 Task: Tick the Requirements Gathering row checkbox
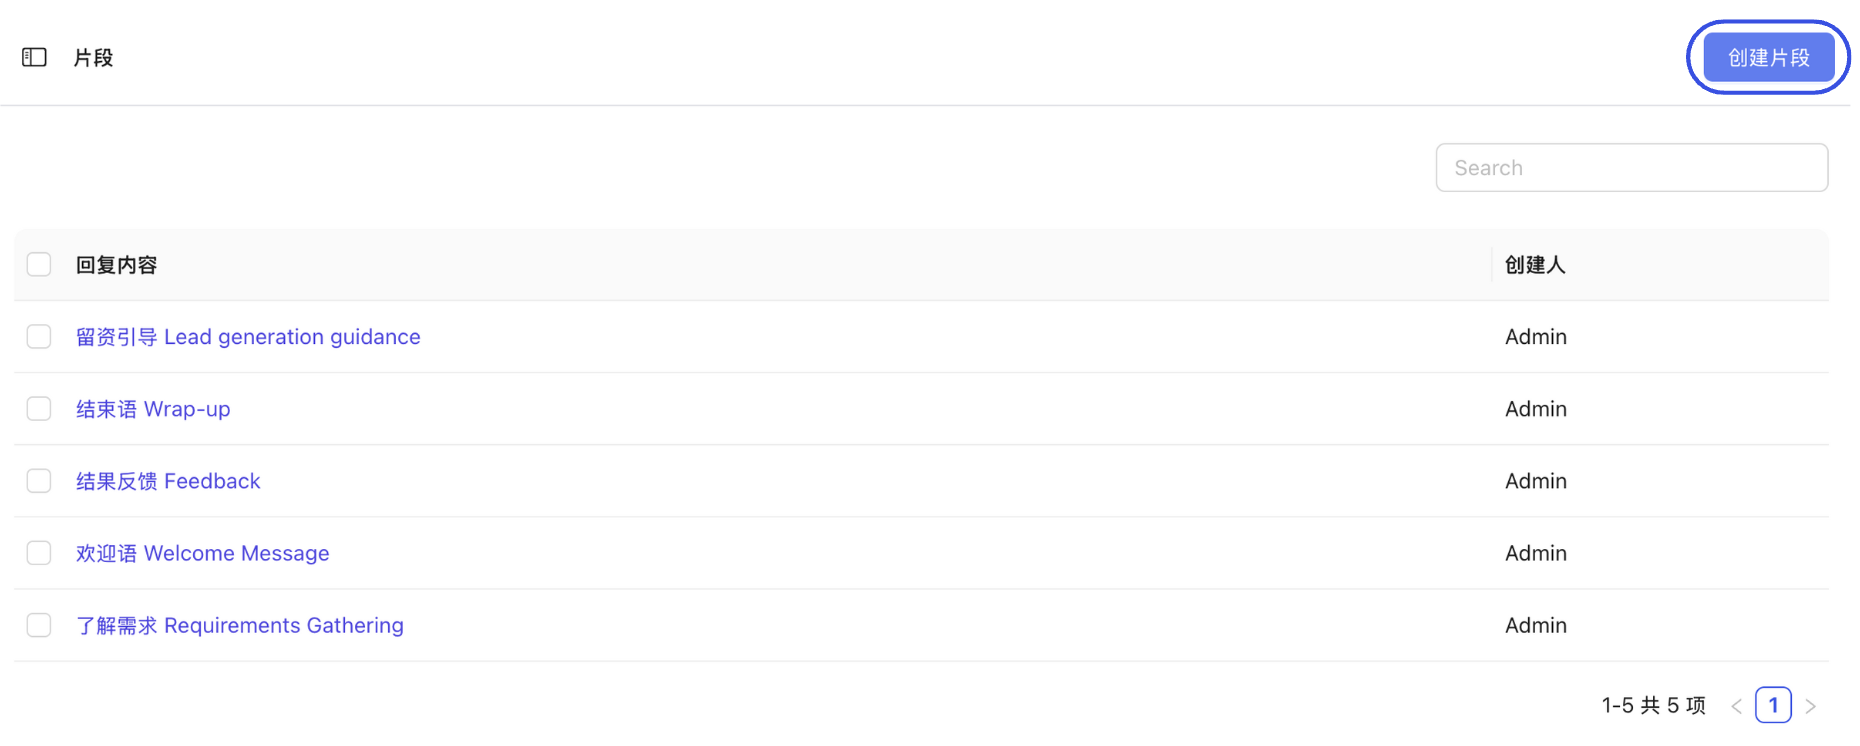39,625
